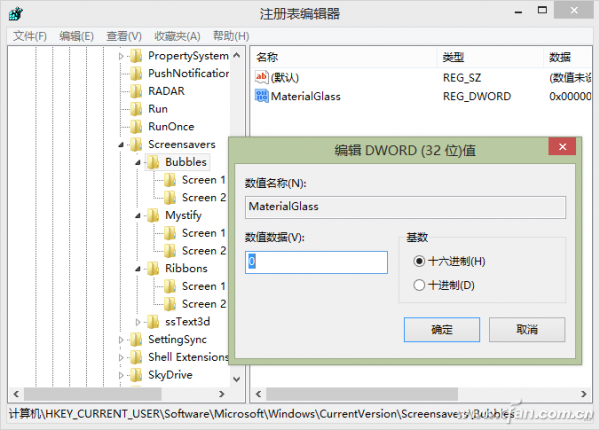Click the (默认) string value icon
600x430 pixels.
[x=261, y=77]
